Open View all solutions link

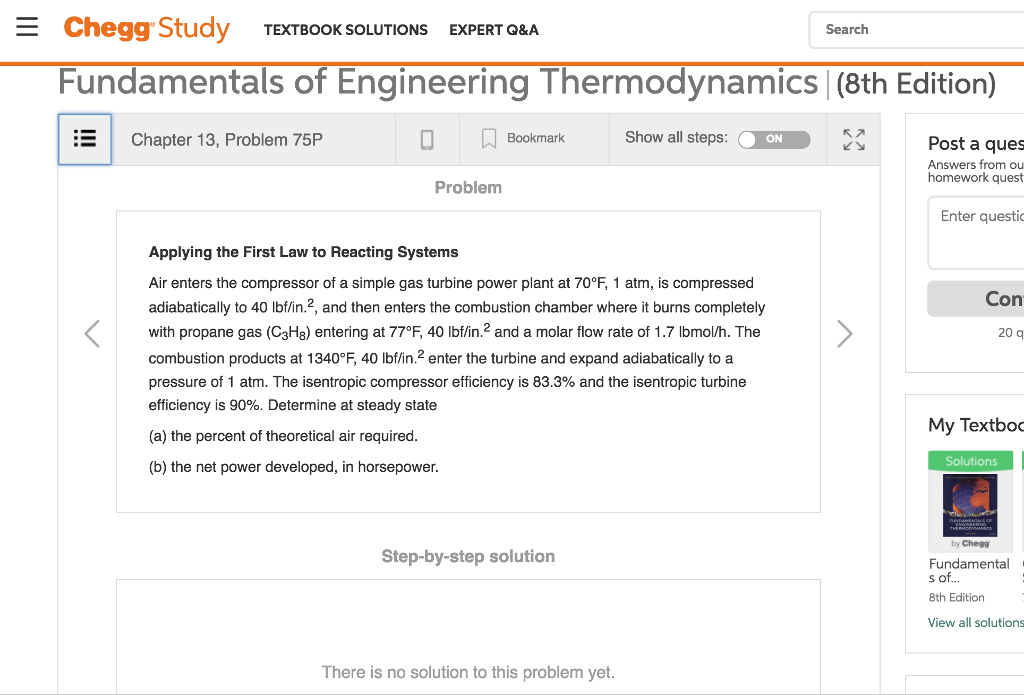(976, 622)
